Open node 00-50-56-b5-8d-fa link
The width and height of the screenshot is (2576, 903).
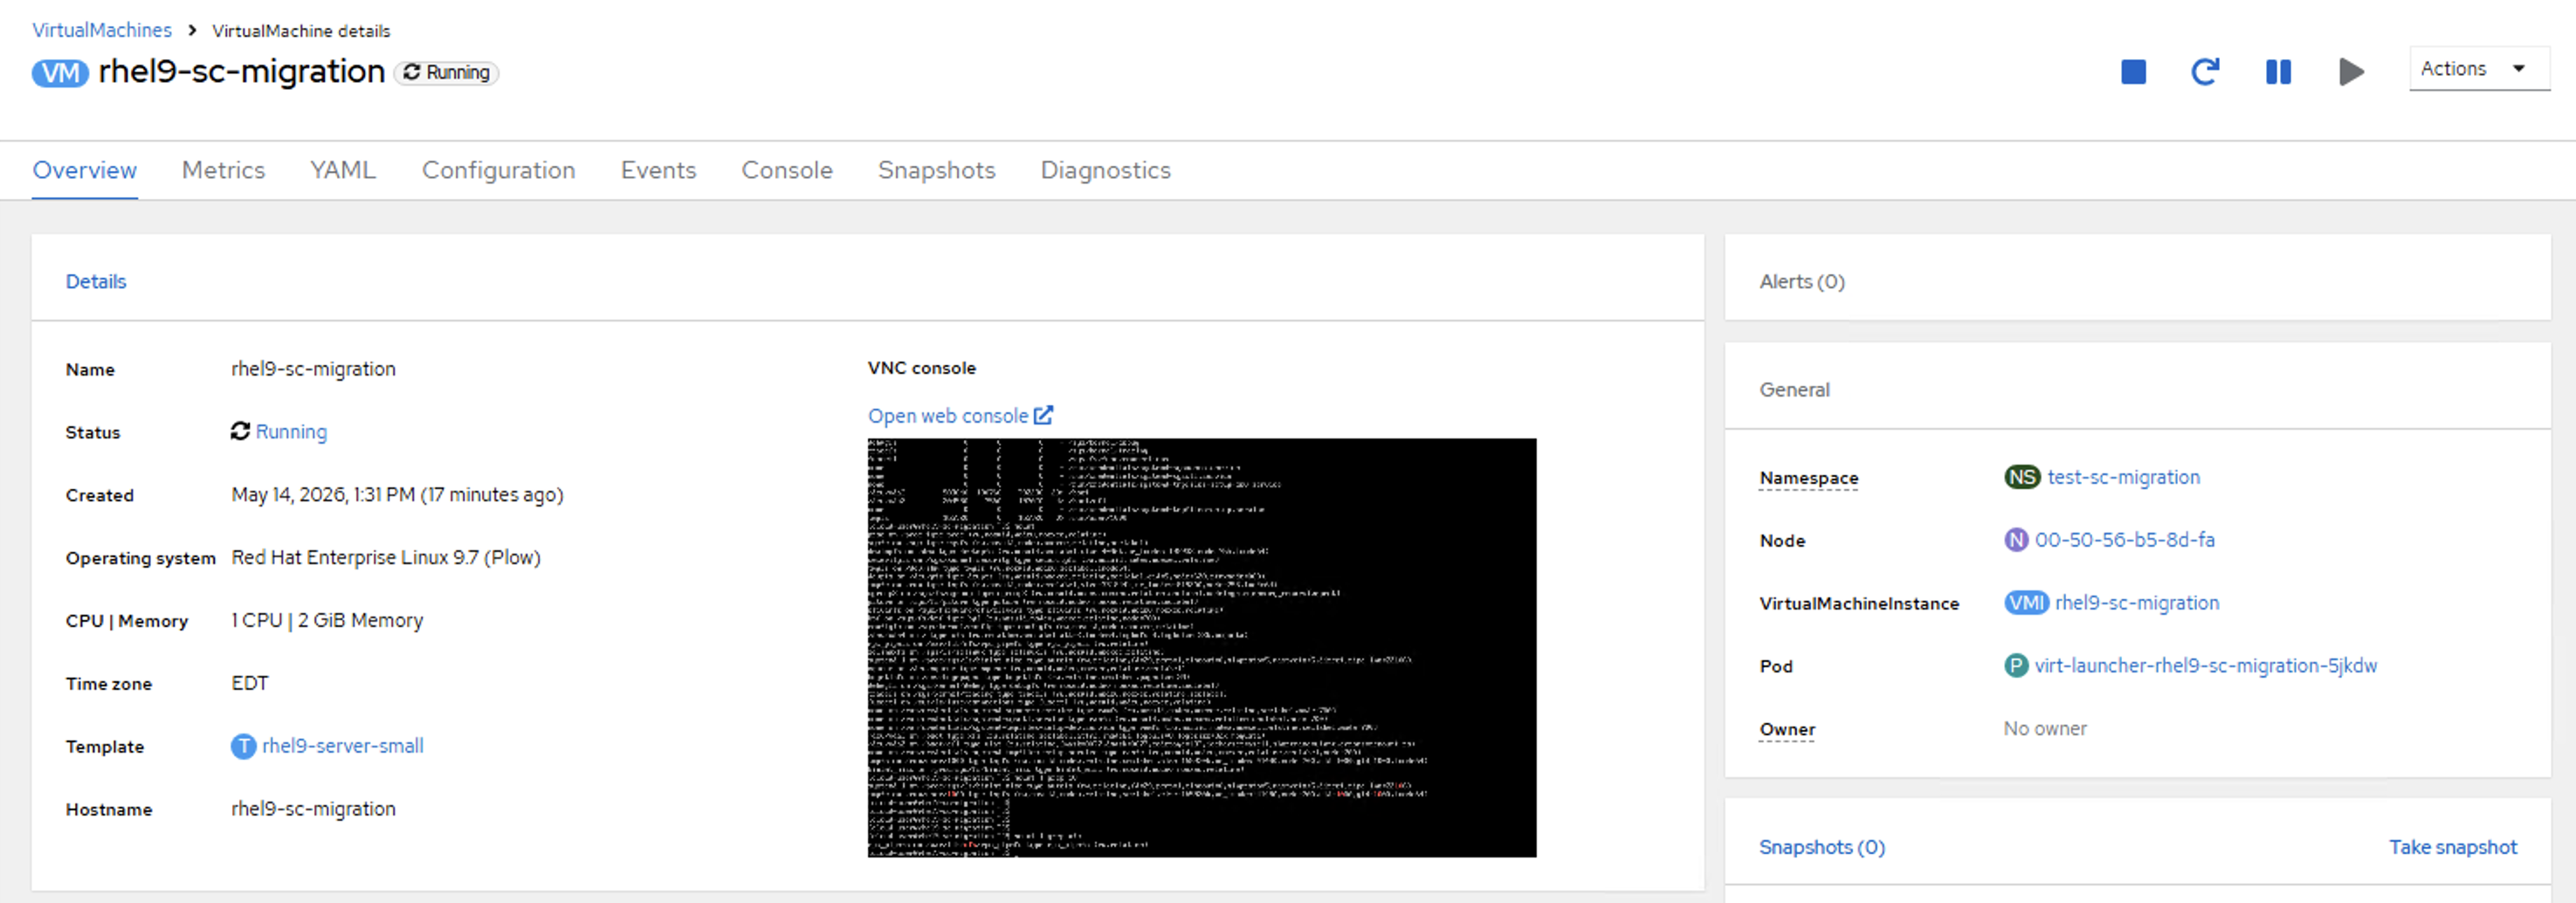[2125, 540]
